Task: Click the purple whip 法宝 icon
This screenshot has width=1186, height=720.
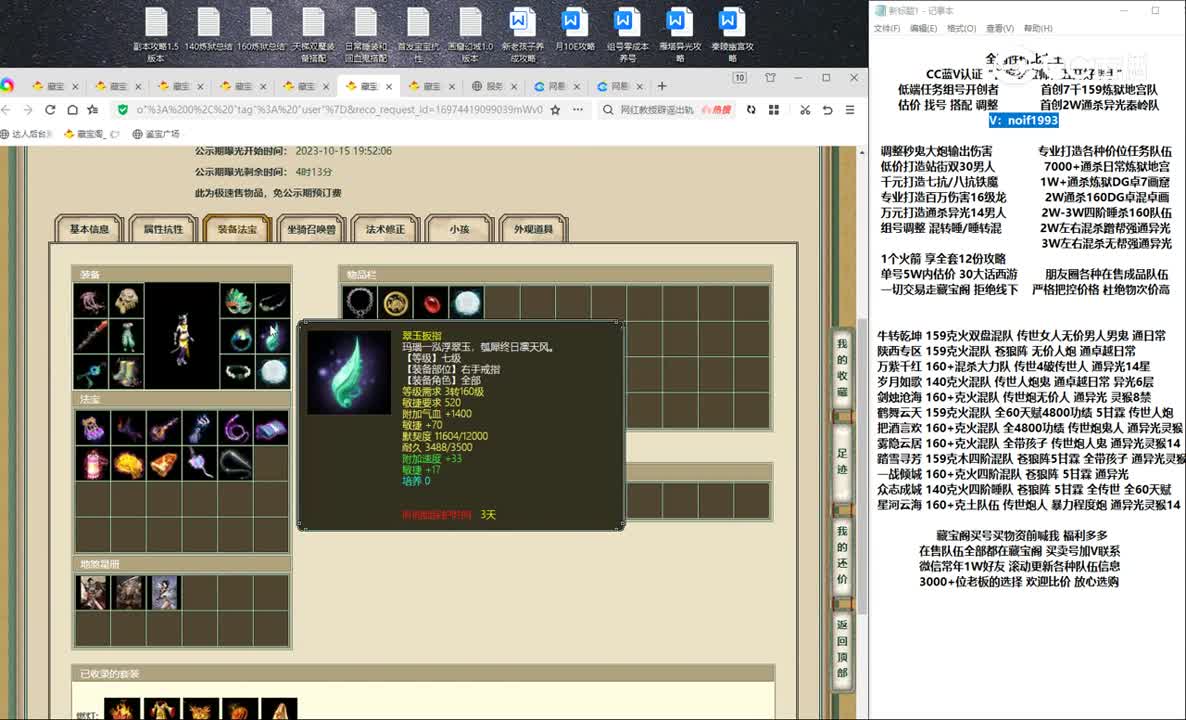Action: [x=235, y=428]
